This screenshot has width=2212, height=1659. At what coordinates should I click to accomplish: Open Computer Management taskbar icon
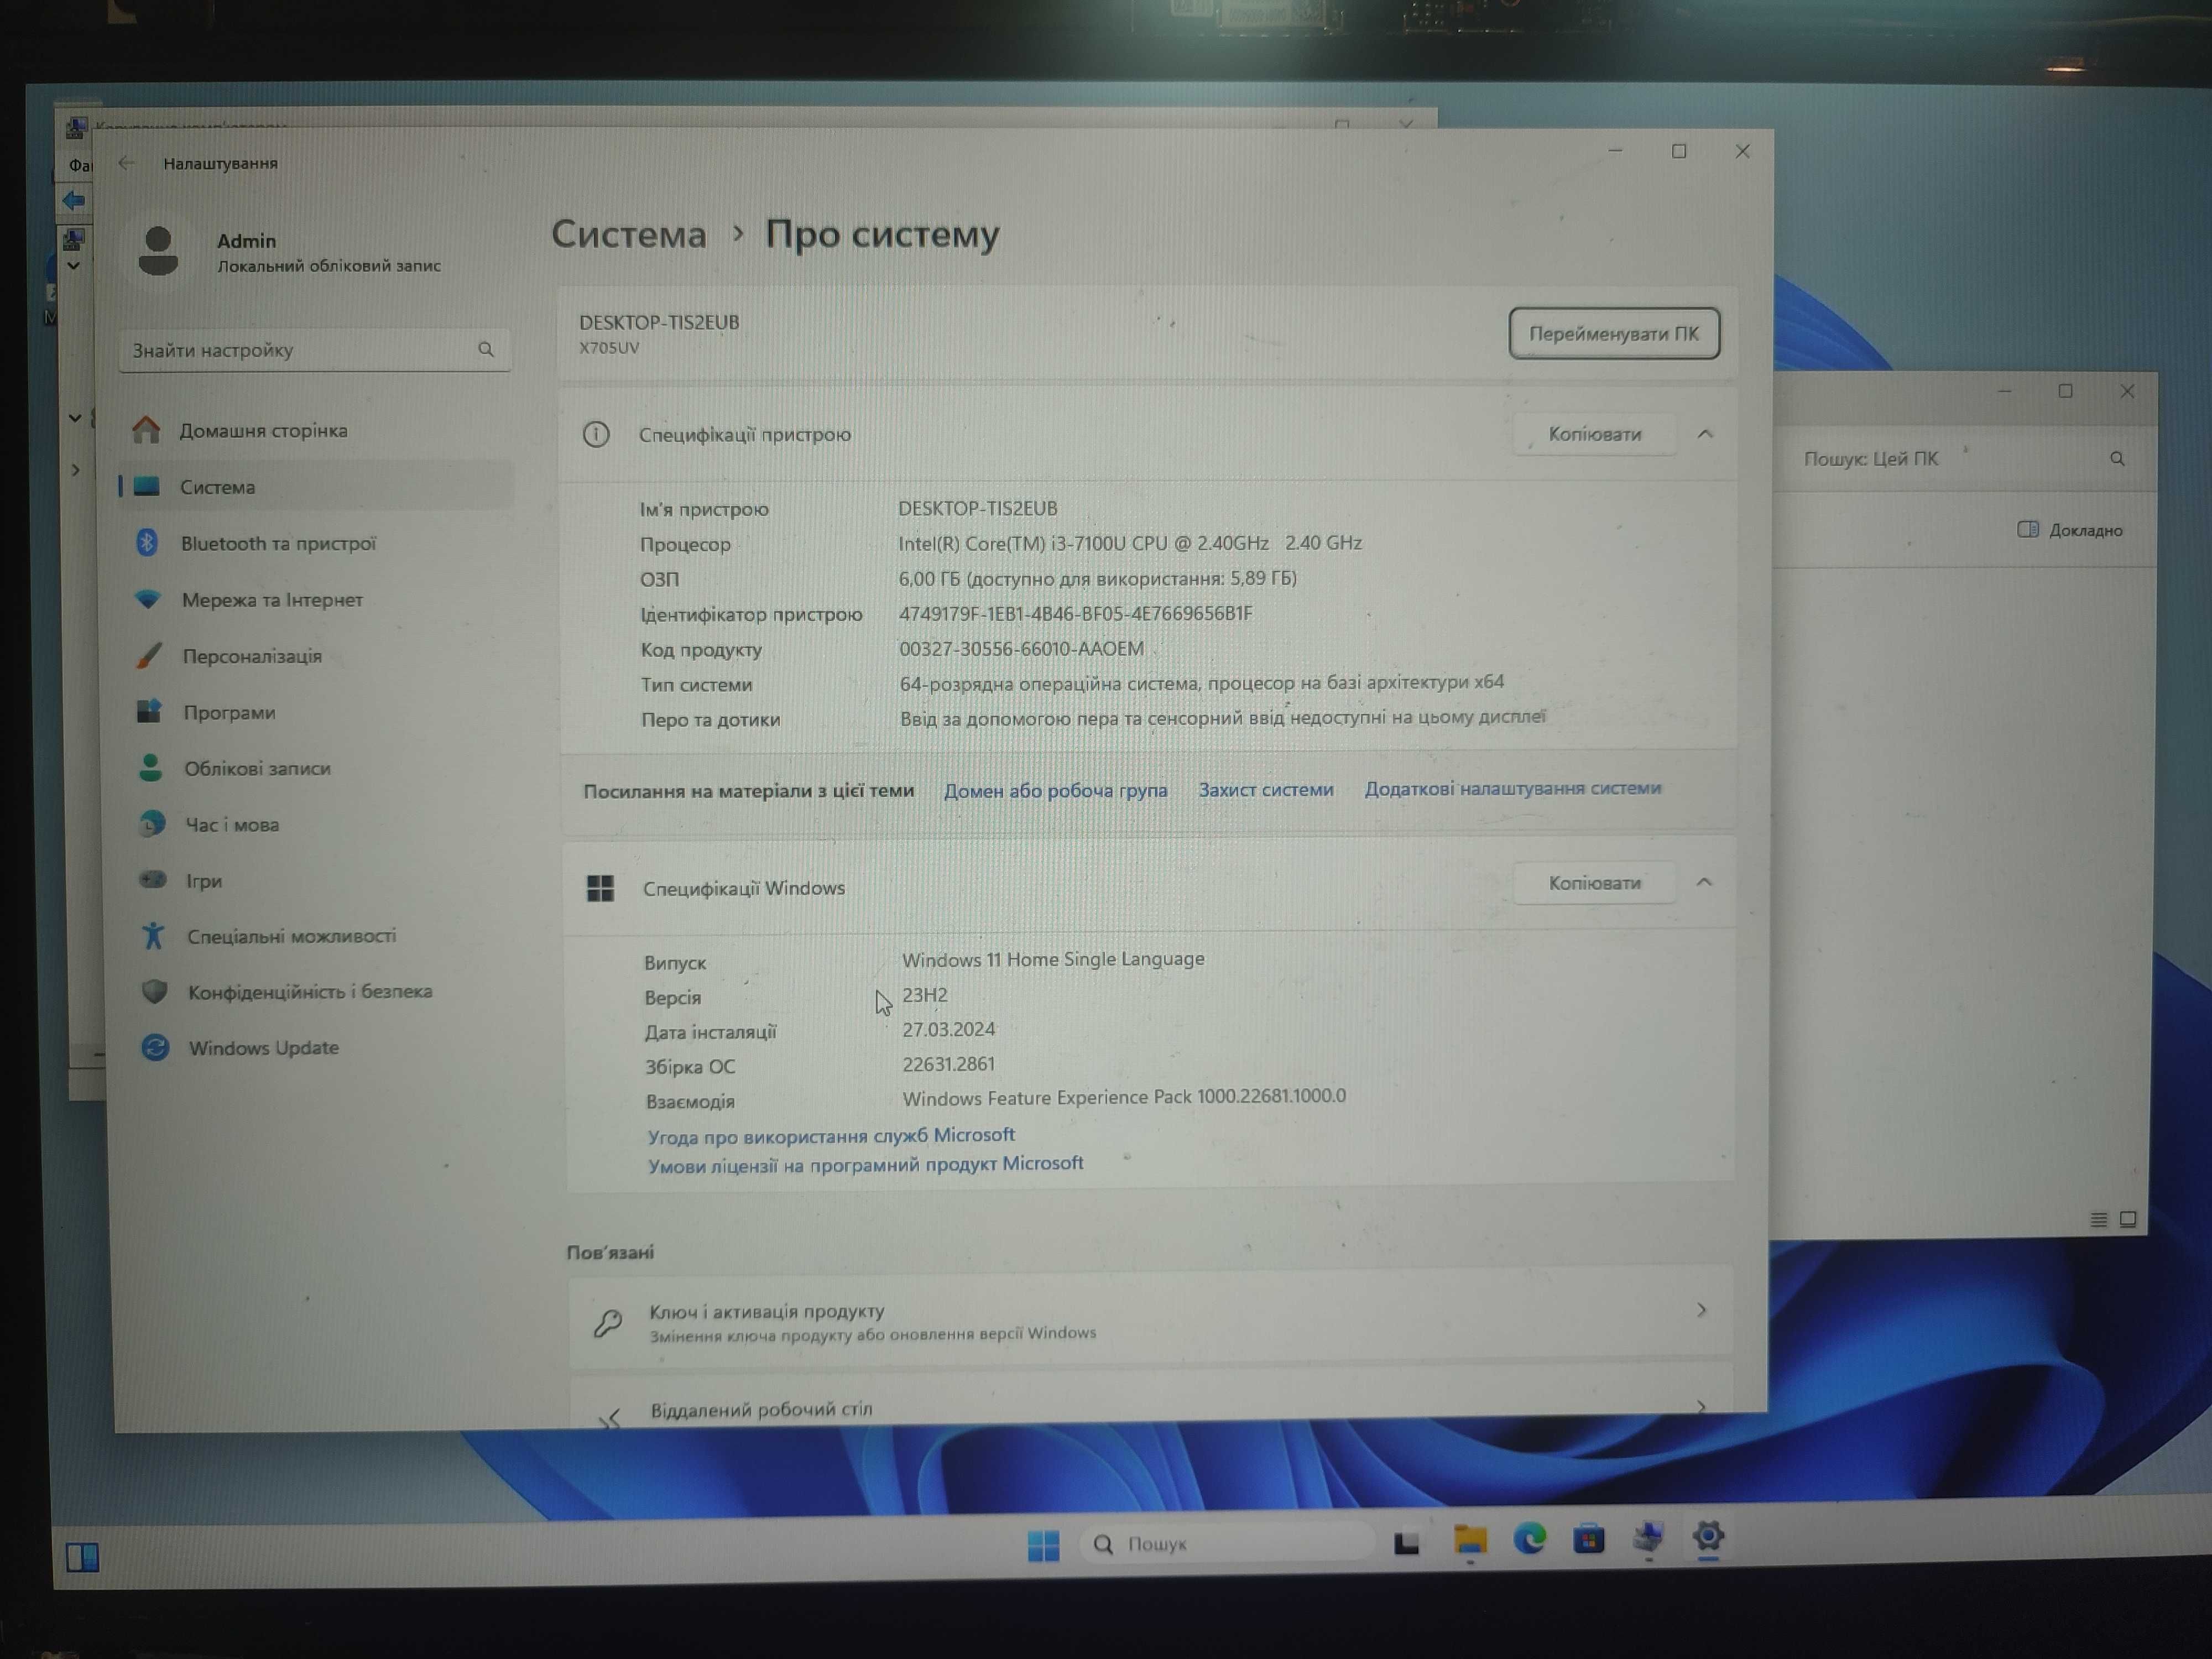pyautogui.click(x=1648, y=1536)
